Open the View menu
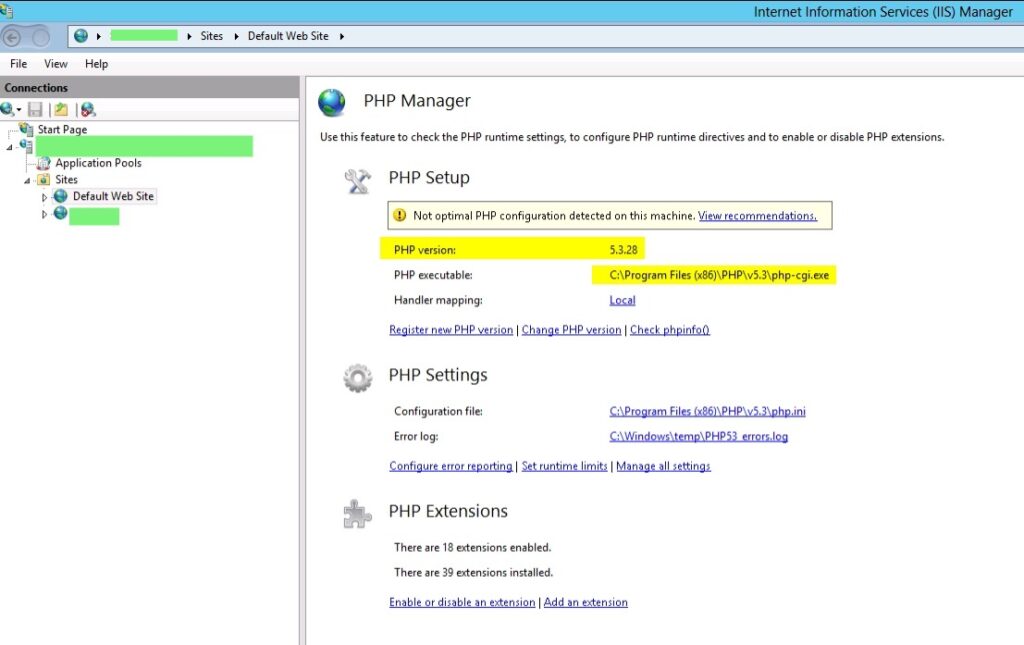1024x645 pixels. (56, 63)
